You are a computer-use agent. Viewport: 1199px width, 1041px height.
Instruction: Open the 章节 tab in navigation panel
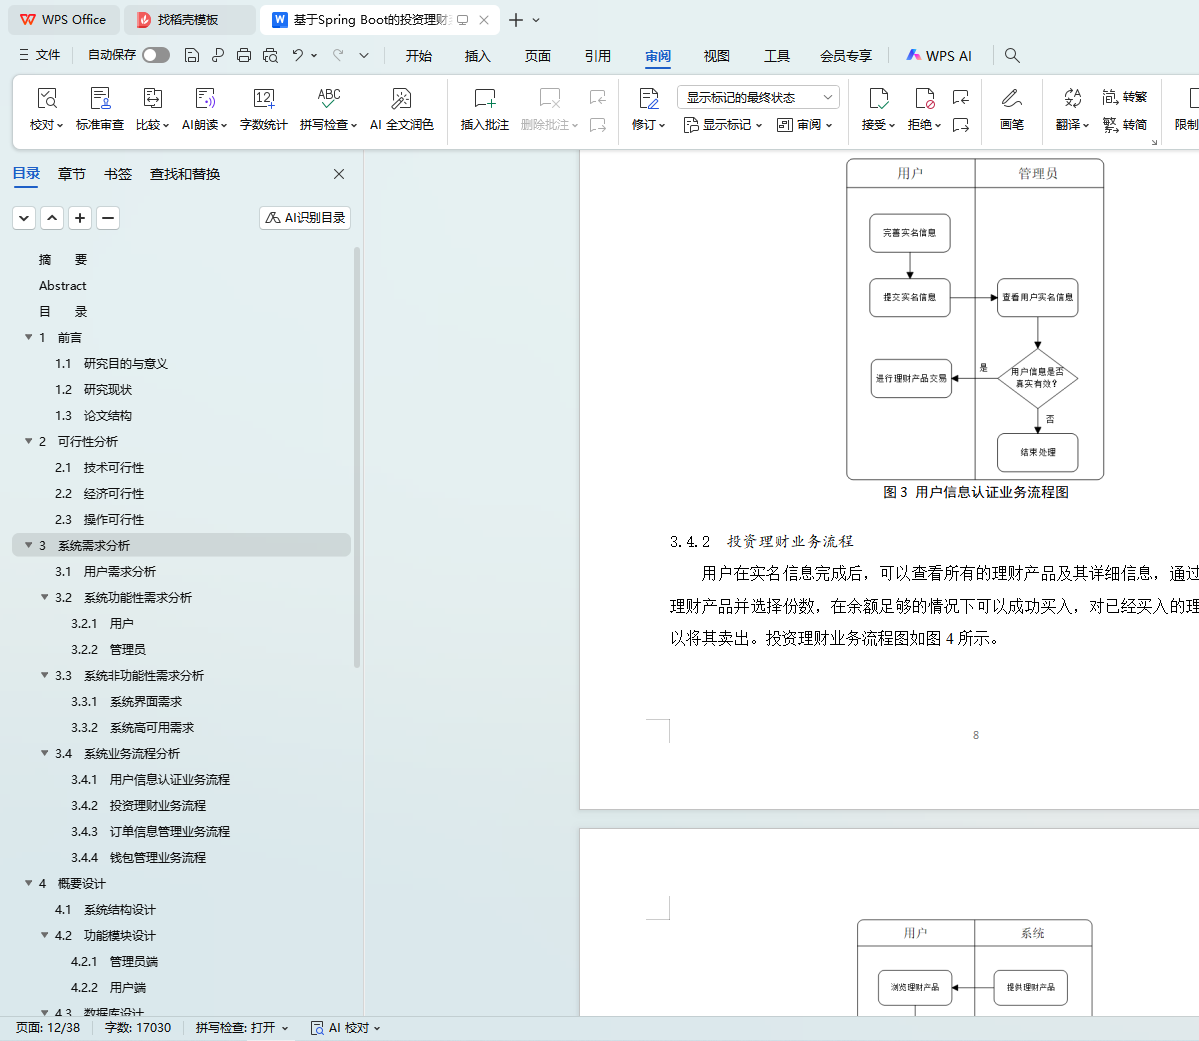71,174
